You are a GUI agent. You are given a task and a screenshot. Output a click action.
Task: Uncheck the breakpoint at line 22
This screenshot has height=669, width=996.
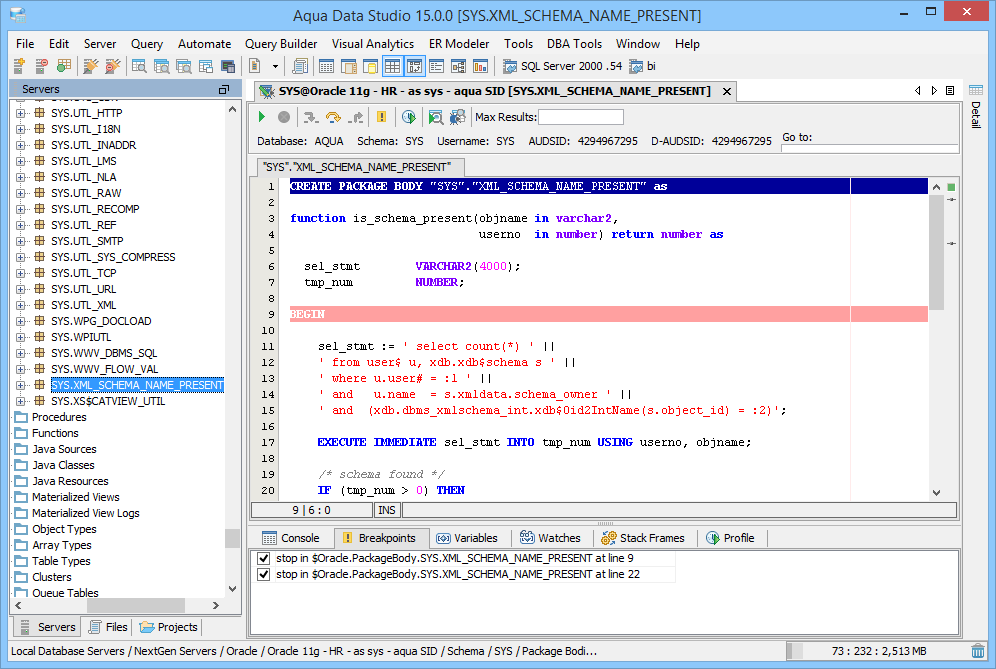264,574
